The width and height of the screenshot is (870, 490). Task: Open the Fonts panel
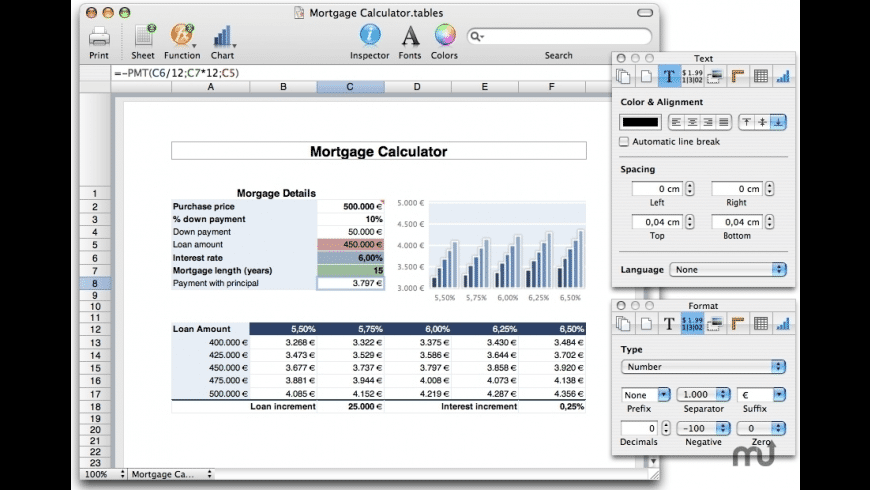tap(410, 36)
